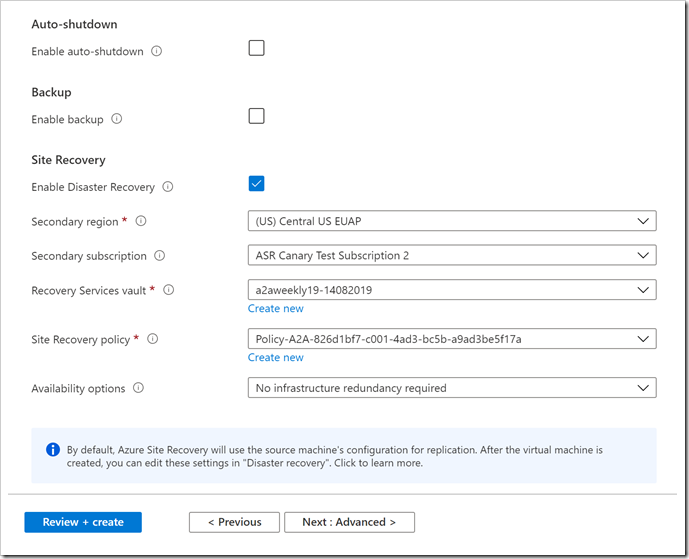Click info icon next to Availability options
689x559 pixels.
point(139,388)
